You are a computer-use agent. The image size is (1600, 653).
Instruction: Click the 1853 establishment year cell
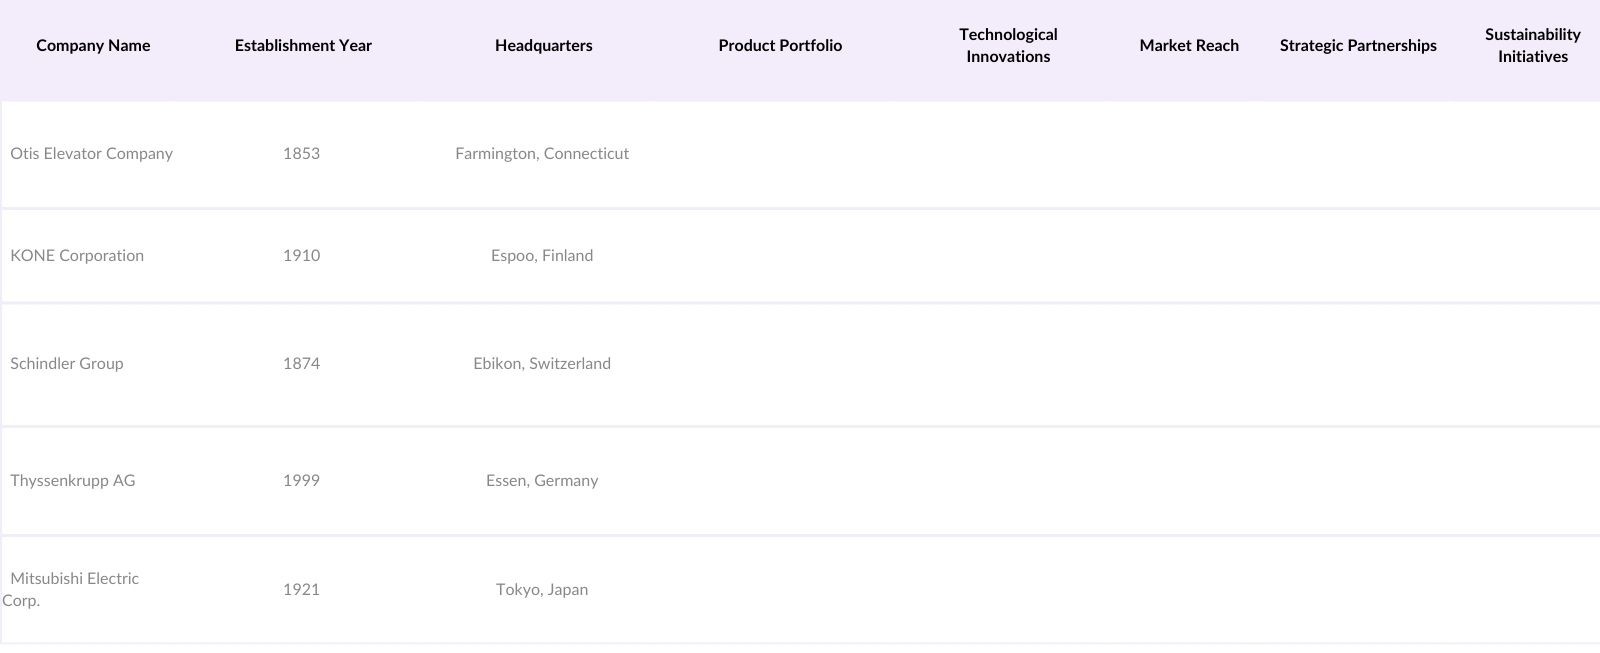[301, 154]
